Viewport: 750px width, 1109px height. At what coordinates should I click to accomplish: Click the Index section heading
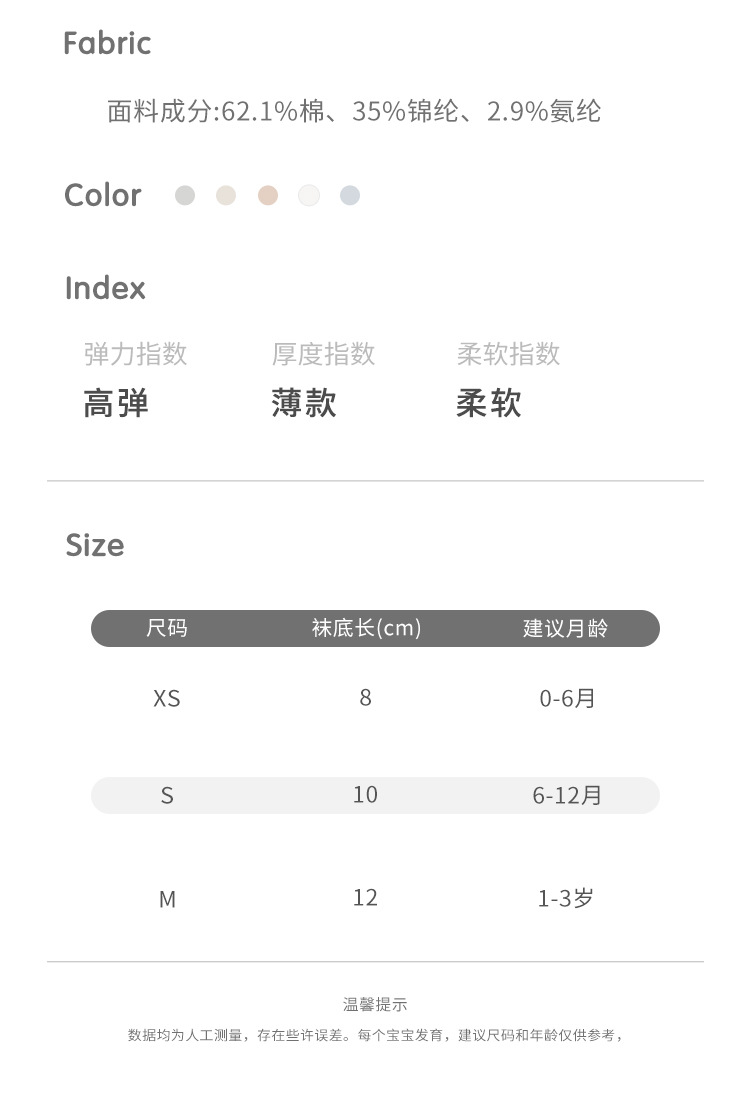click(105, 288)
